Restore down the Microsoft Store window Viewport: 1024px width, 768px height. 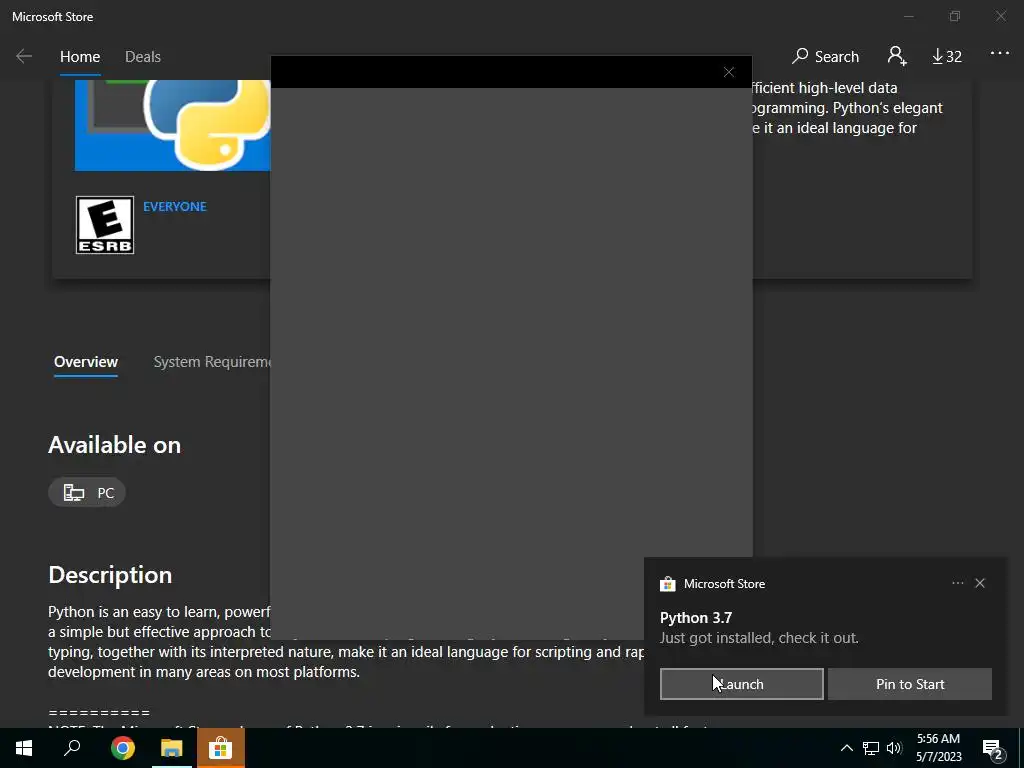(955, 16)
